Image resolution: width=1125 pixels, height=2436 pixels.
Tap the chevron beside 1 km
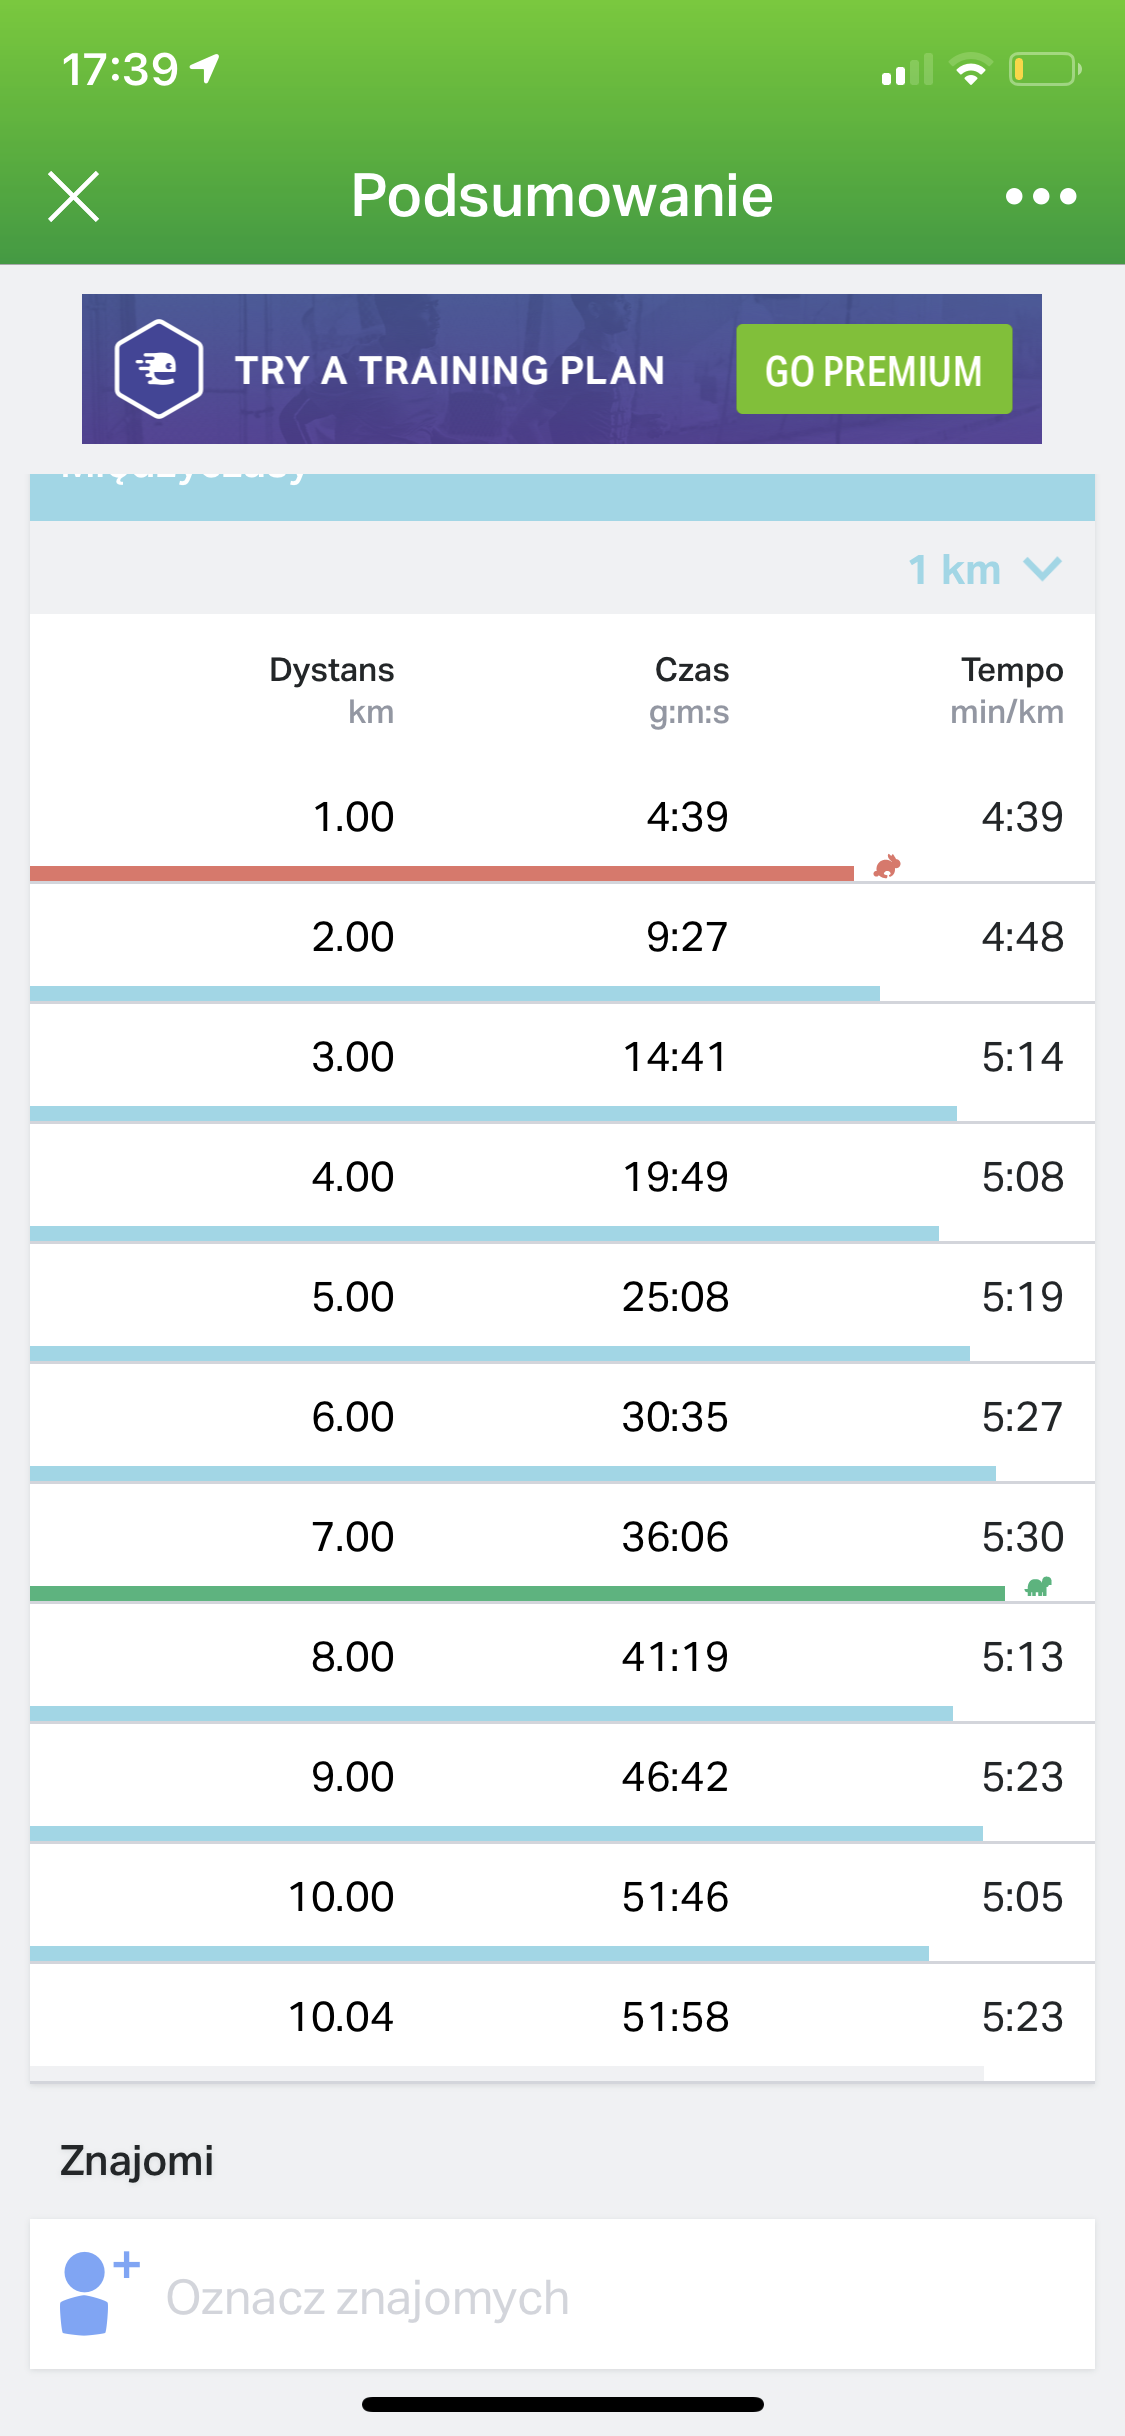pos(1042,569)
